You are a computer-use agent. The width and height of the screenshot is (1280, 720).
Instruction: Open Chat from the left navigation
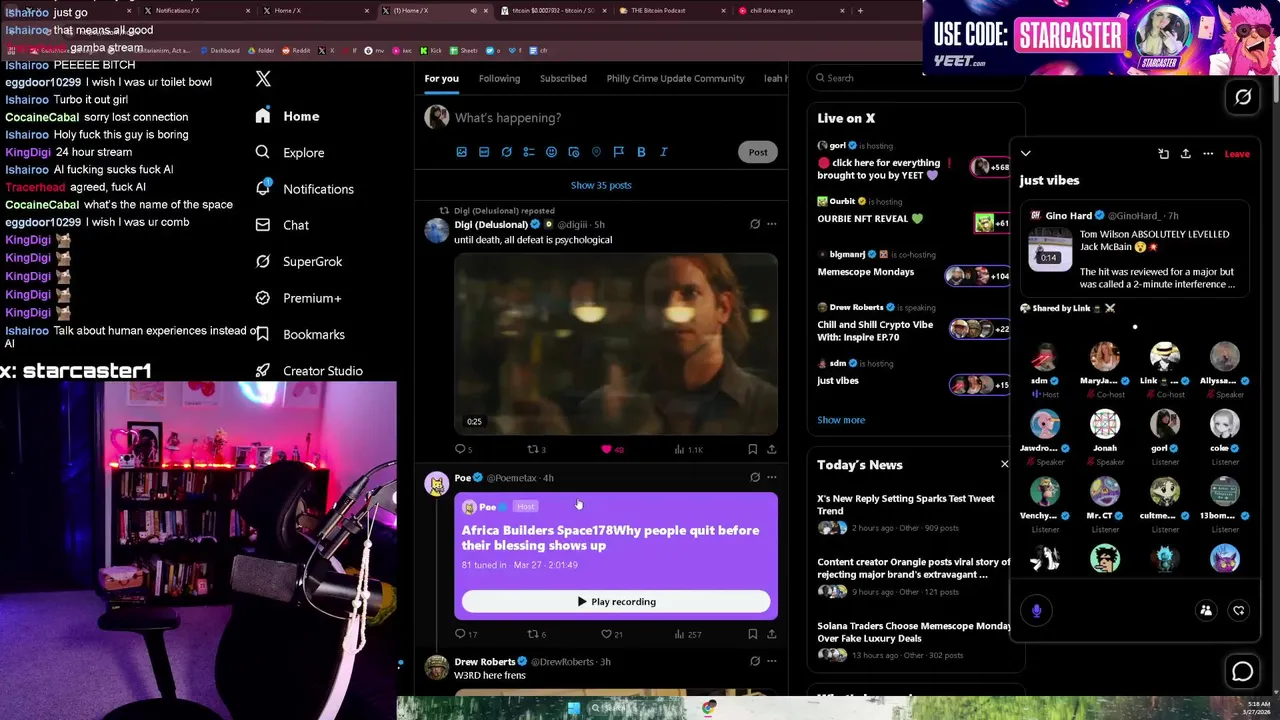(x=282, y=225)
